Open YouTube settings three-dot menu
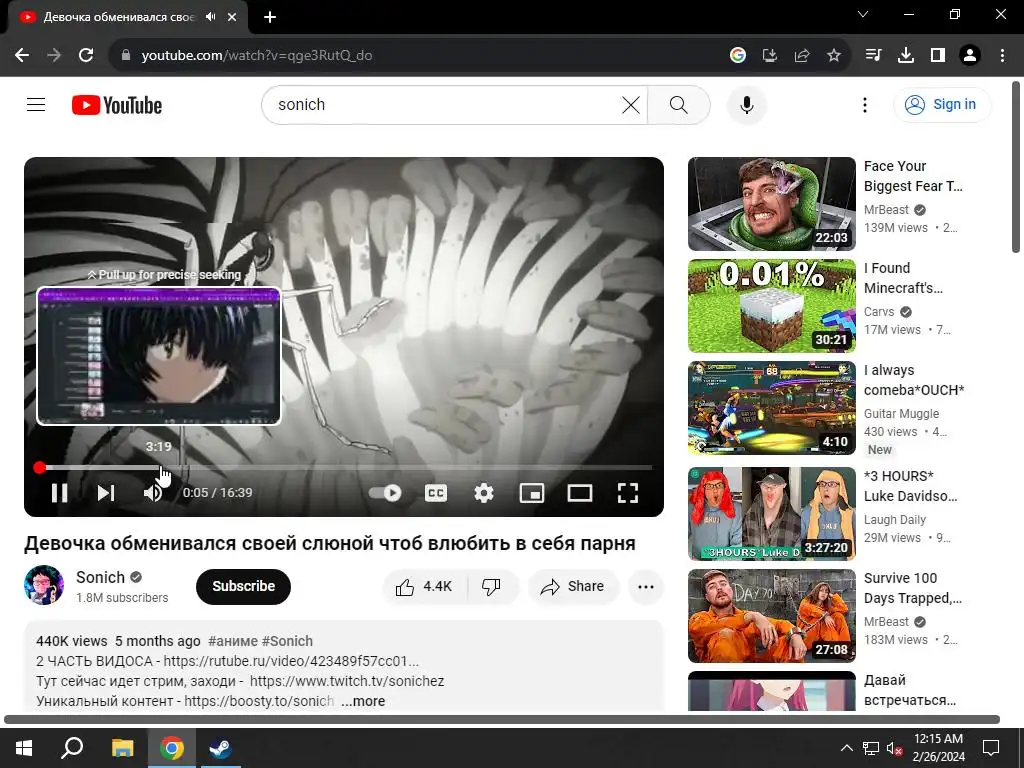 pyautogui.click(x=865, y=104)
